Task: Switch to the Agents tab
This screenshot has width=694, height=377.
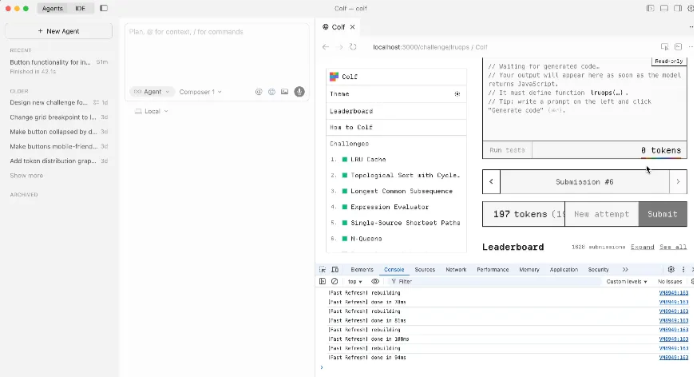Action: click(x=52, y=8)
